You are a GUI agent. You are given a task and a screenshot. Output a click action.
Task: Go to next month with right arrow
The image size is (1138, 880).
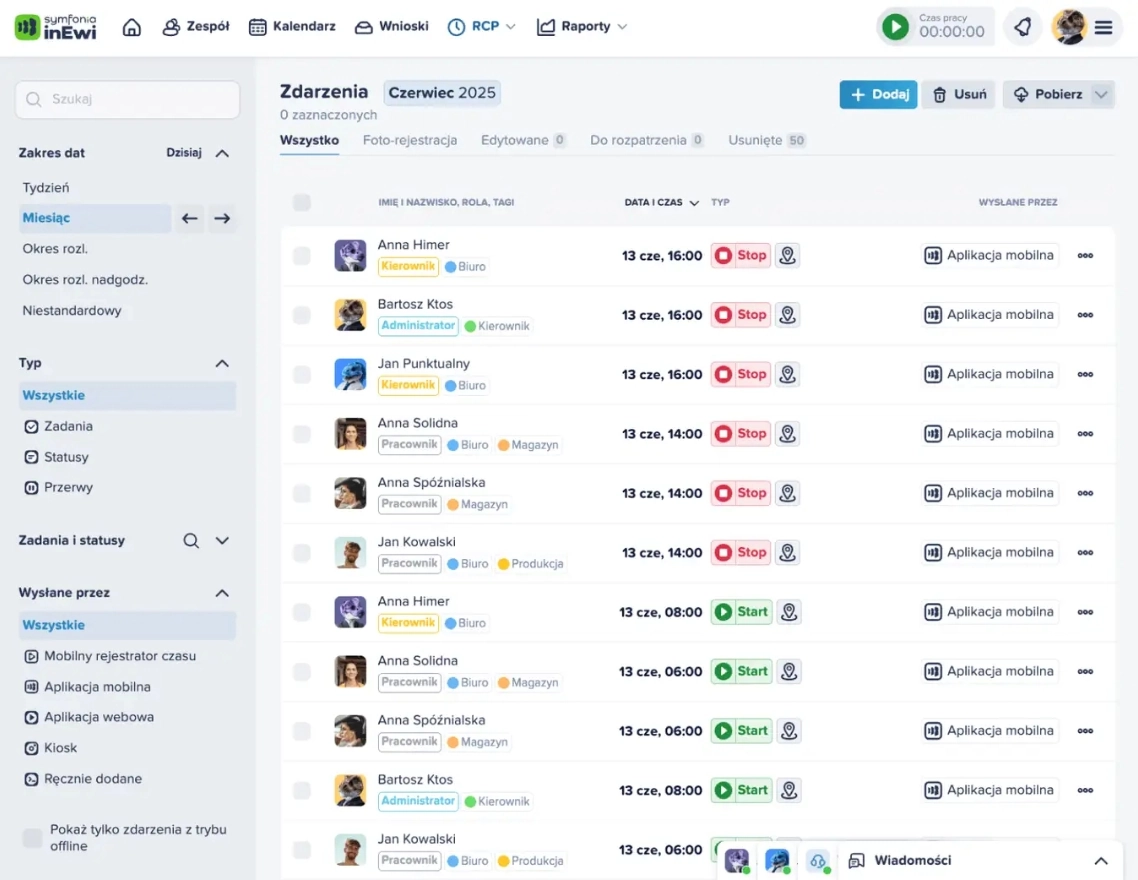pyautogui.click(x=222, y=218)
